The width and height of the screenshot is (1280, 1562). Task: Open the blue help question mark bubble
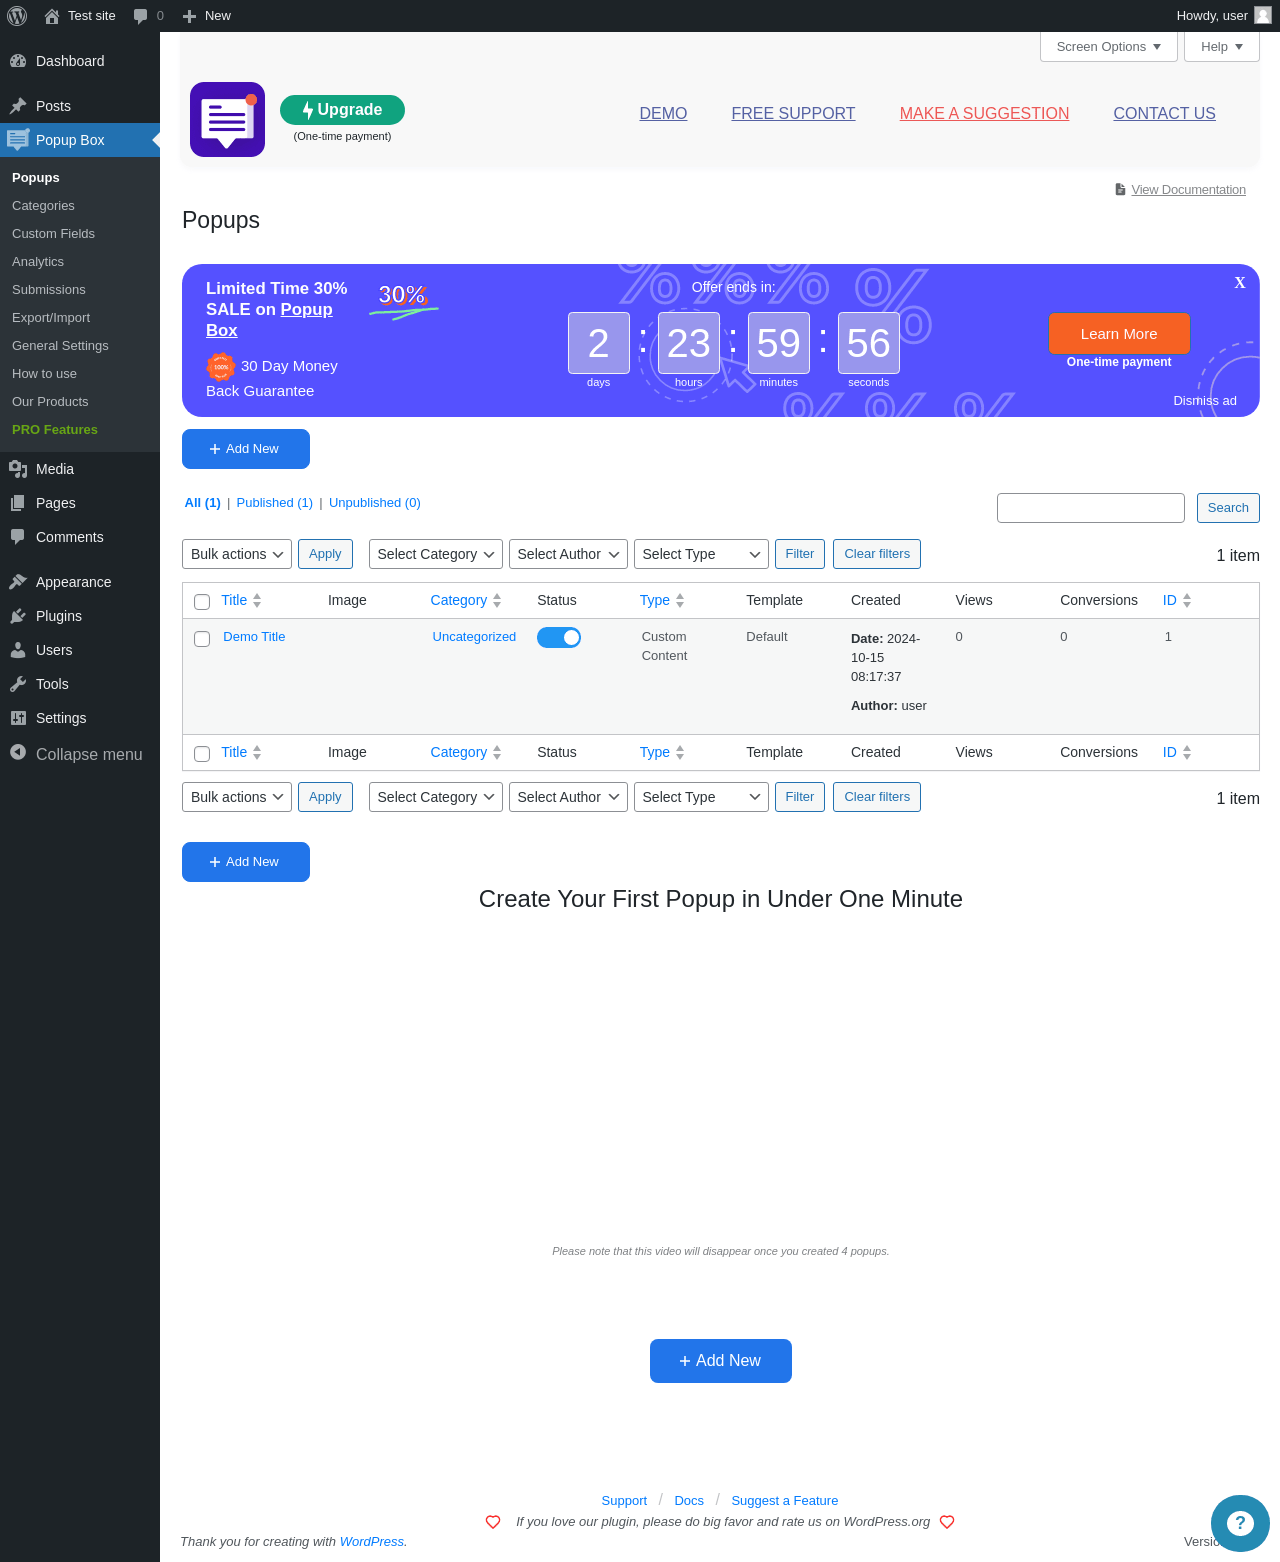(x=1240, y=1523)
